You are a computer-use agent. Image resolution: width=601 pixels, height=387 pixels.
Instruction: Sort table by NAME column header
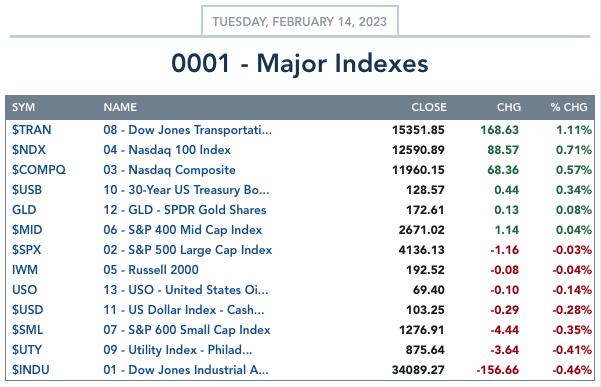click(x=120, y=107)
